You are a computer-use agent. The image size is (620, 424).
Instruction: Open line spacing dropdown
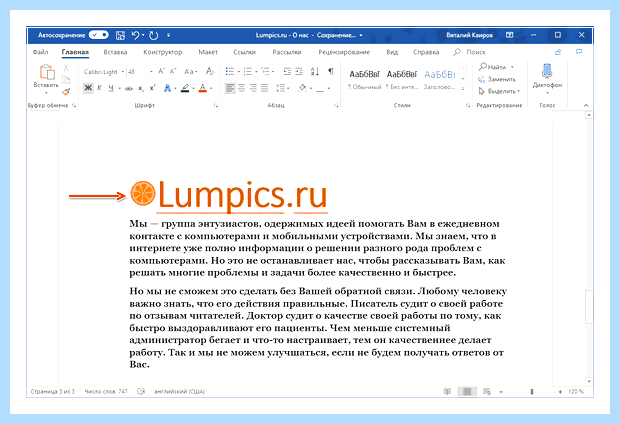point(282,88)
